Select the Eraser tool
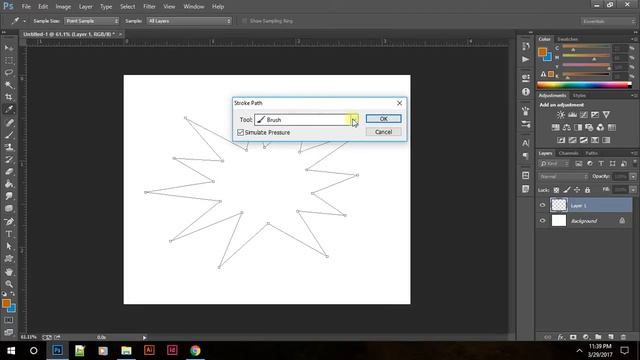This screenshot has width=640, height=360. 9,172
